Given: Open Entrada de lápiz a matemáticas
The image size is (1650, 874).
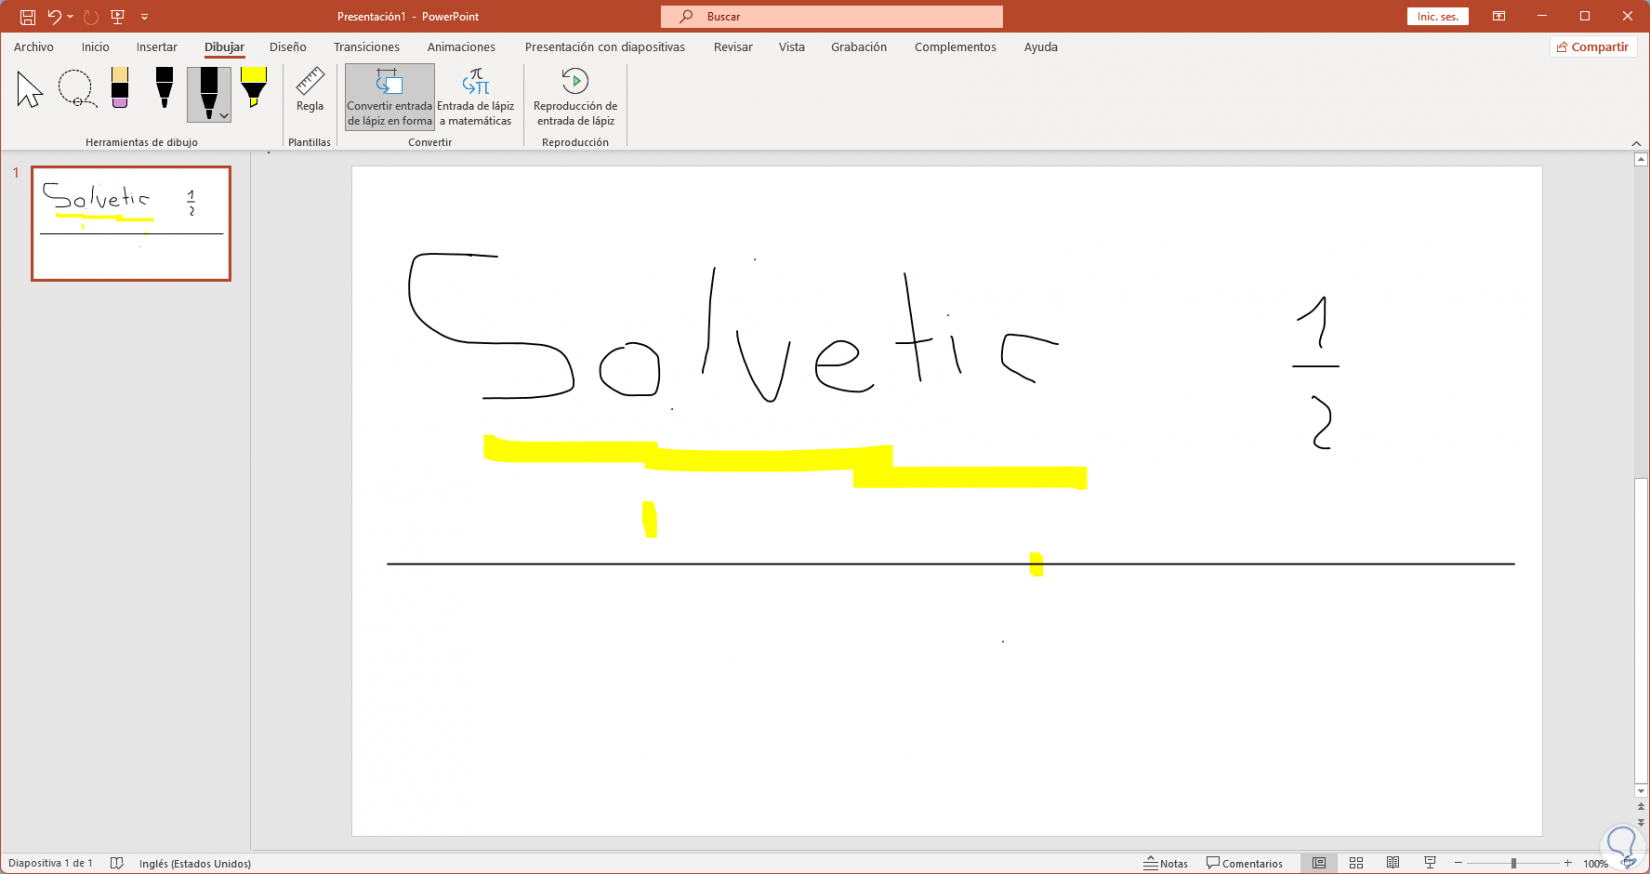Looking at the screenshot, I should point(476,97).
